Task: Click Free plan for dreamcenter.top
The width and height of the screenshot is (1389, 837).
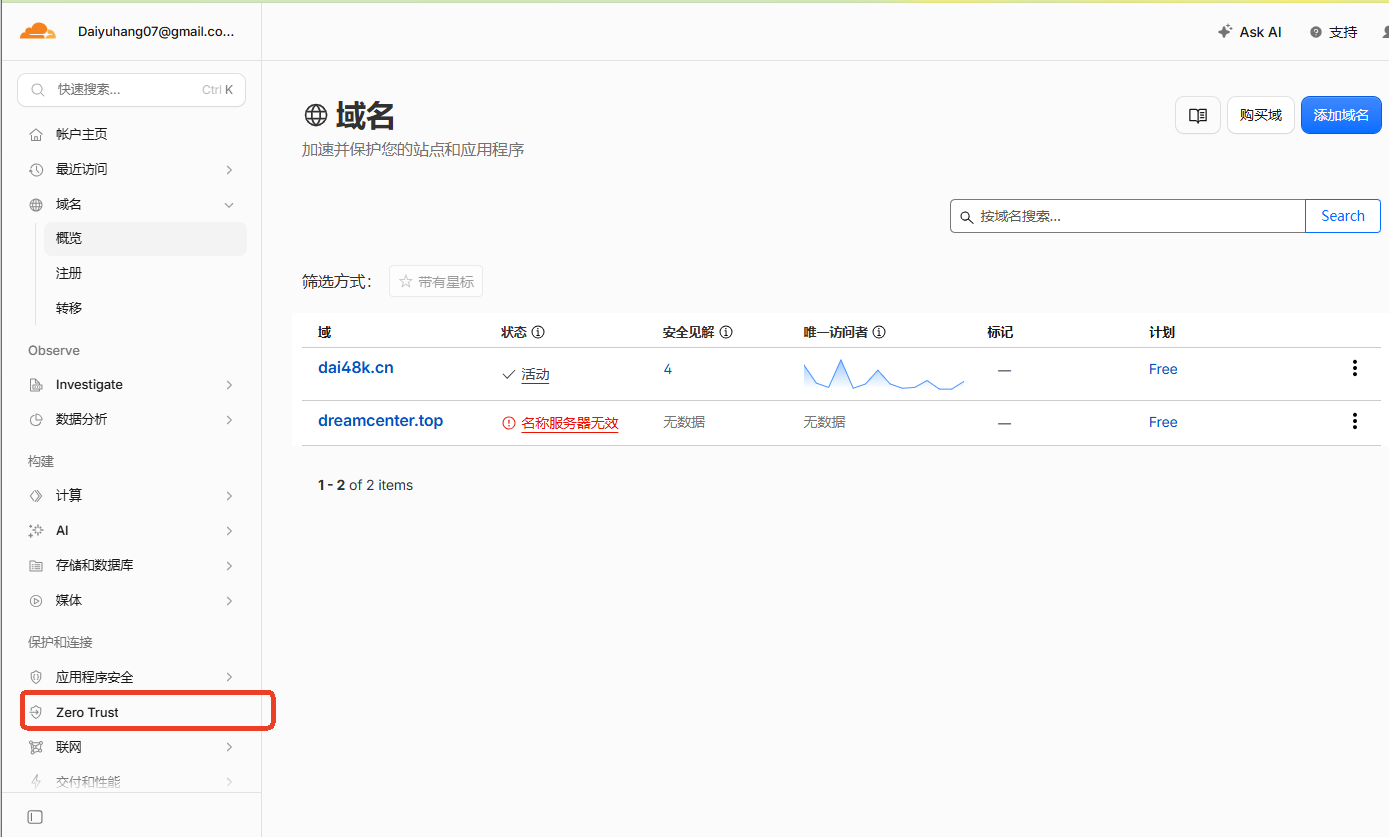Action: click(1163, 422)
